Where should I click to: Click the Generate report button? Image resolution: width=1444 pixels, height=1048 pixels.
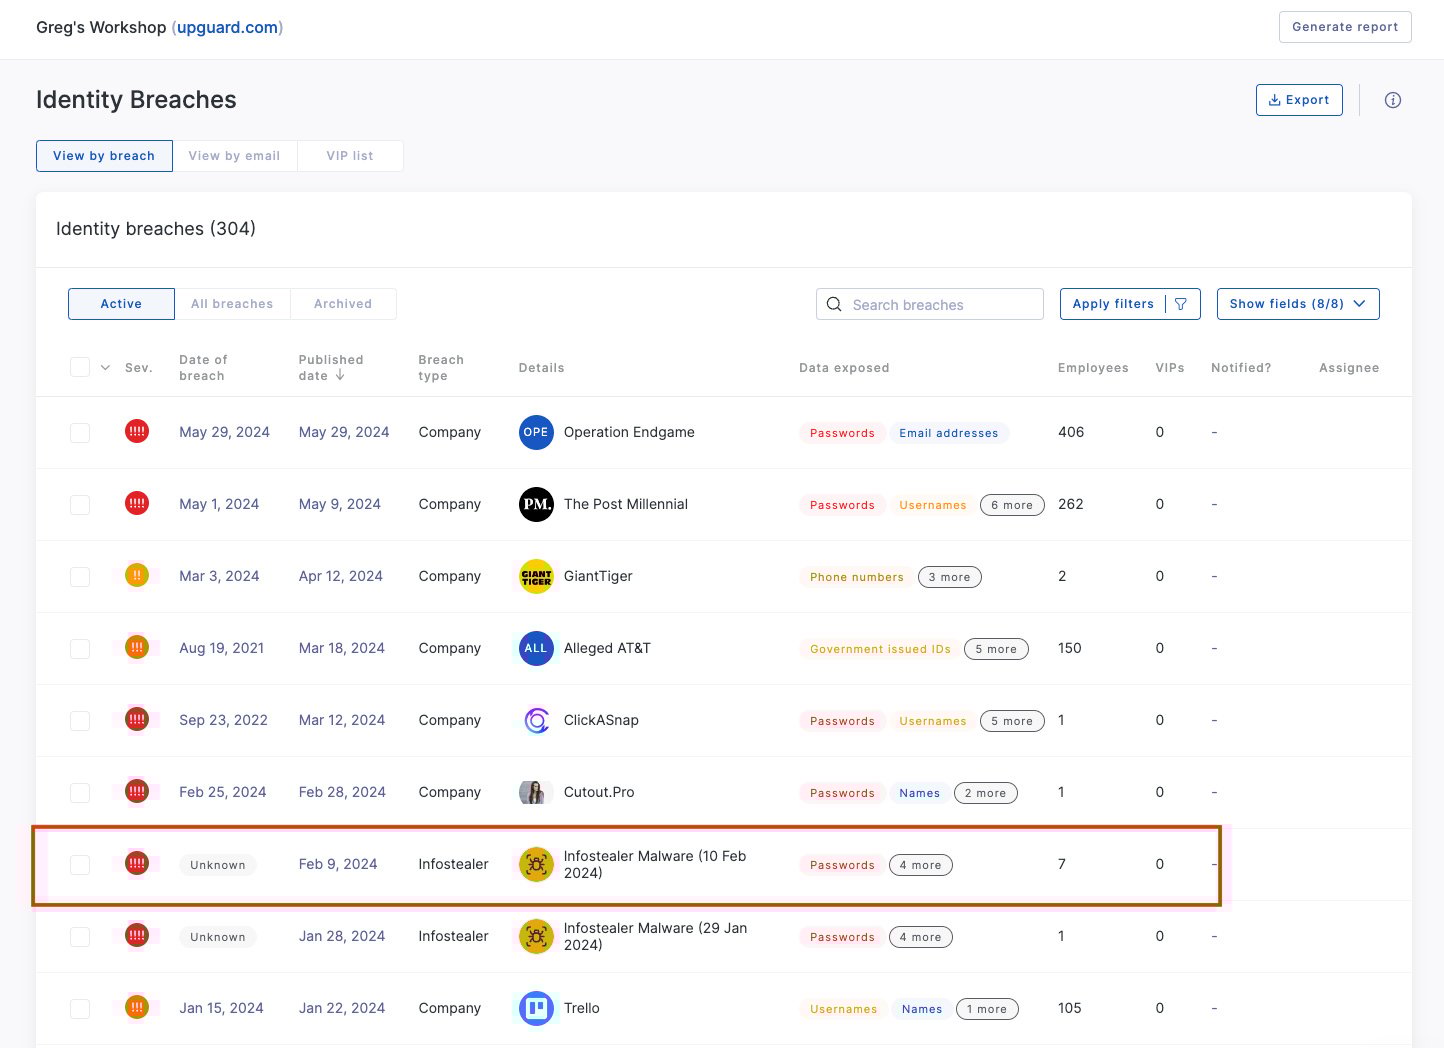pos(1344,27)
